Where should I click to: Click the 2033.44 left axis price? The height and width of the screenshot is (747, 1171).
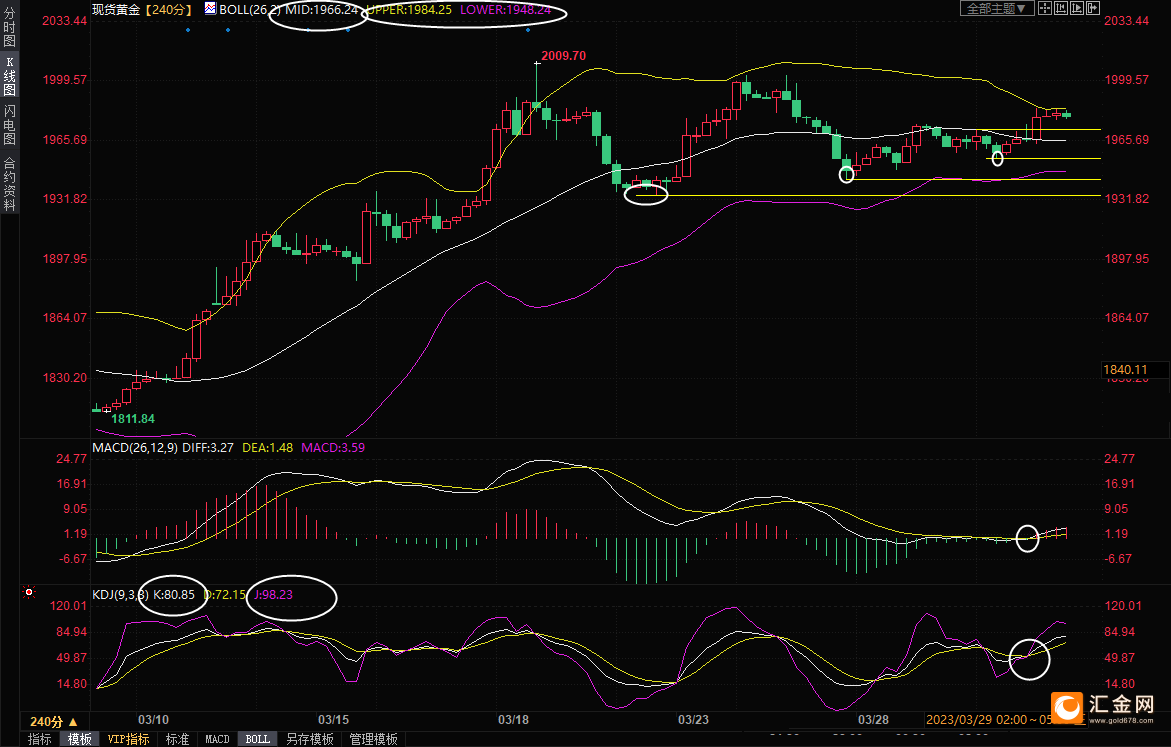pyautogui.click(x=64, y=21)
